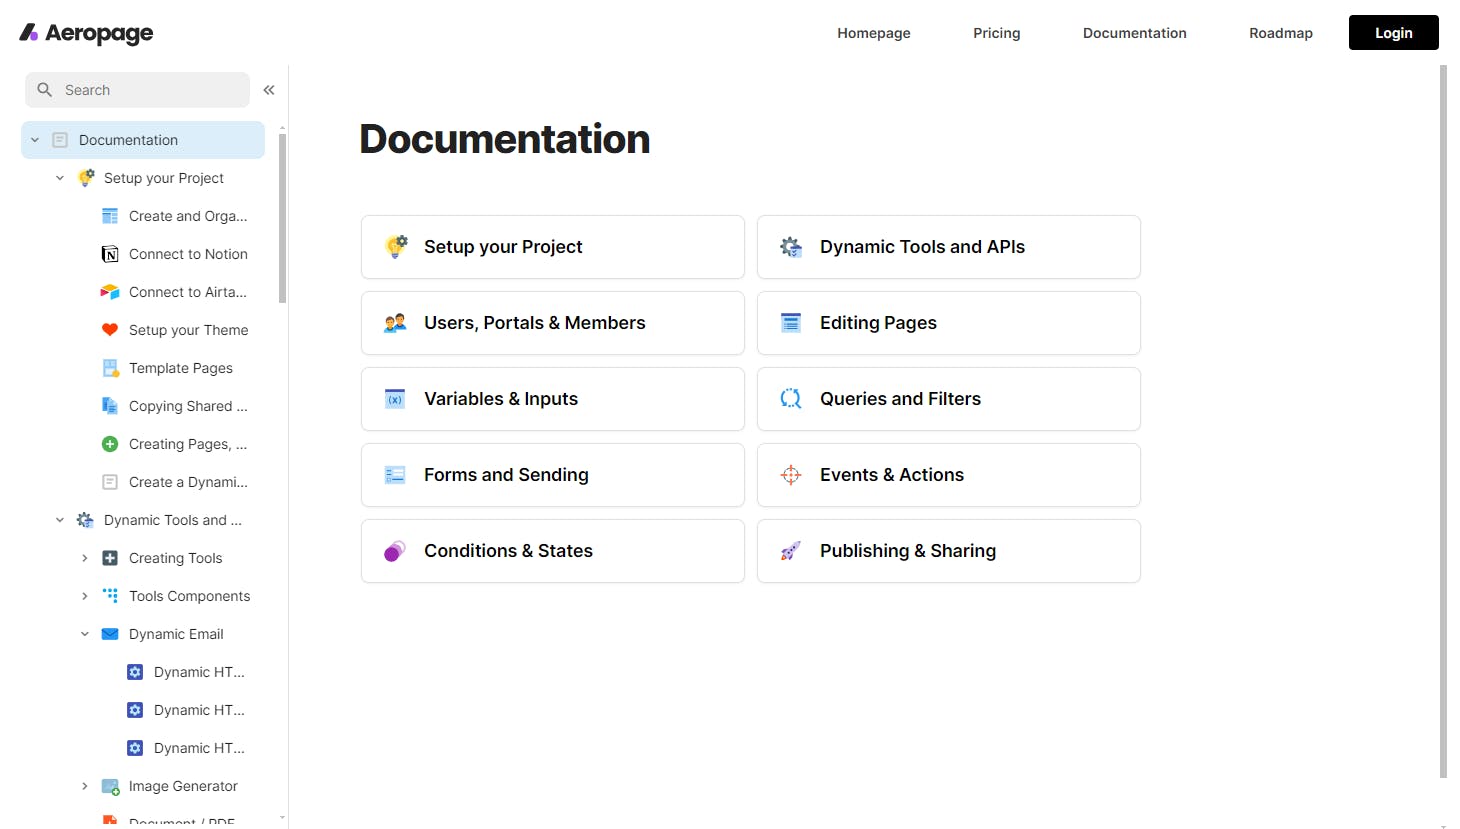The image size is (1460, 829).
Task: Click the Image Generator icon
Action: [x=110, y=786]
